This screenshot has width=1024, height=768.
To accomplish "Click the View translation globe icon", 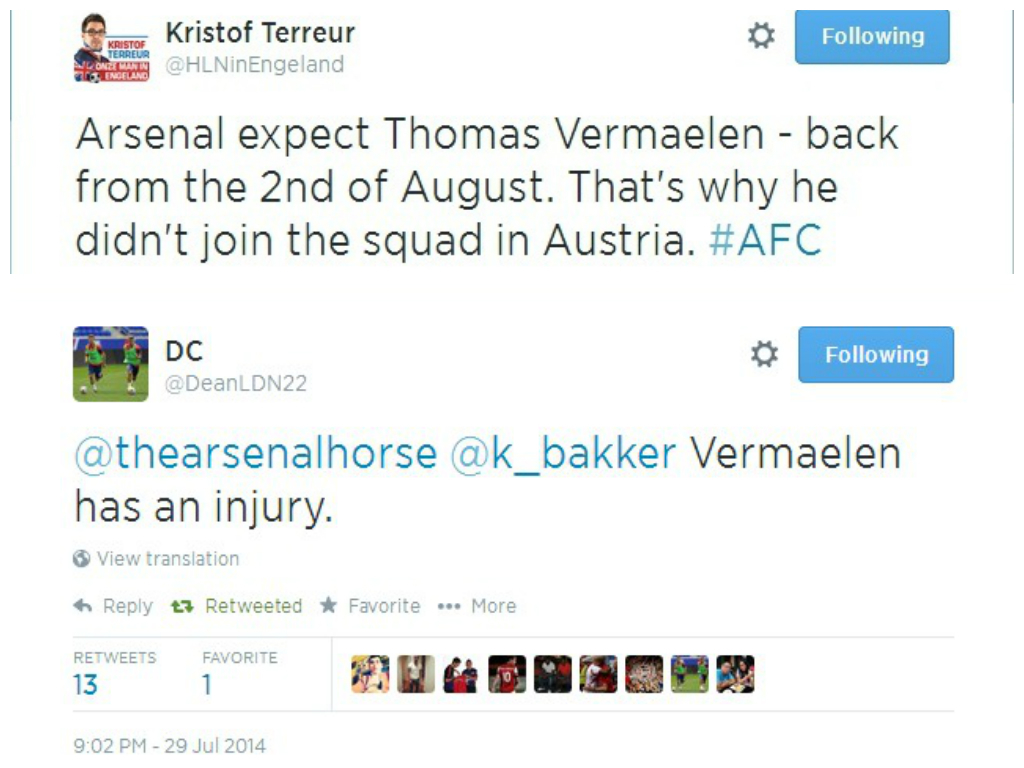I will pos(82,559).
